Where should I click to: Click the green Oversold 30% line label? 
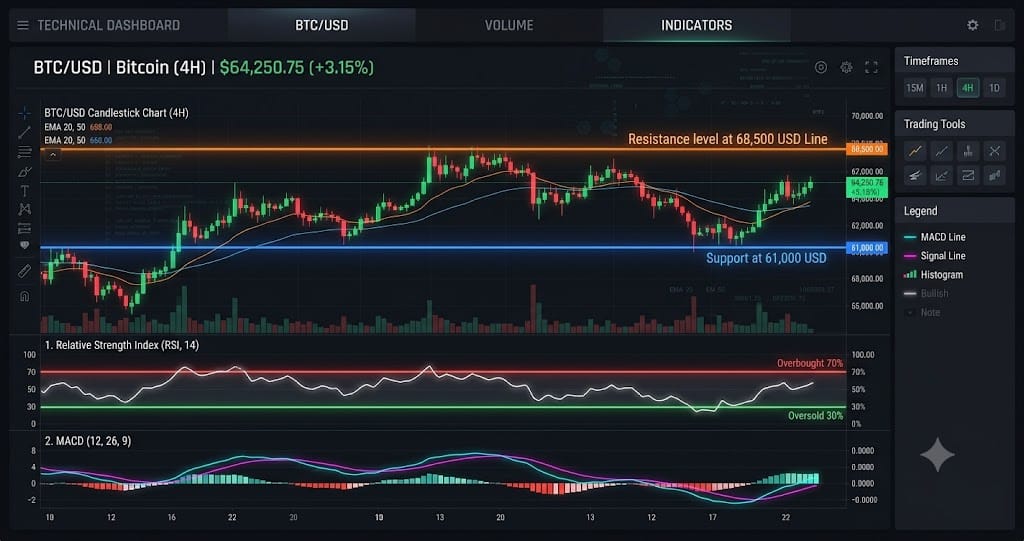pos(816,416)
